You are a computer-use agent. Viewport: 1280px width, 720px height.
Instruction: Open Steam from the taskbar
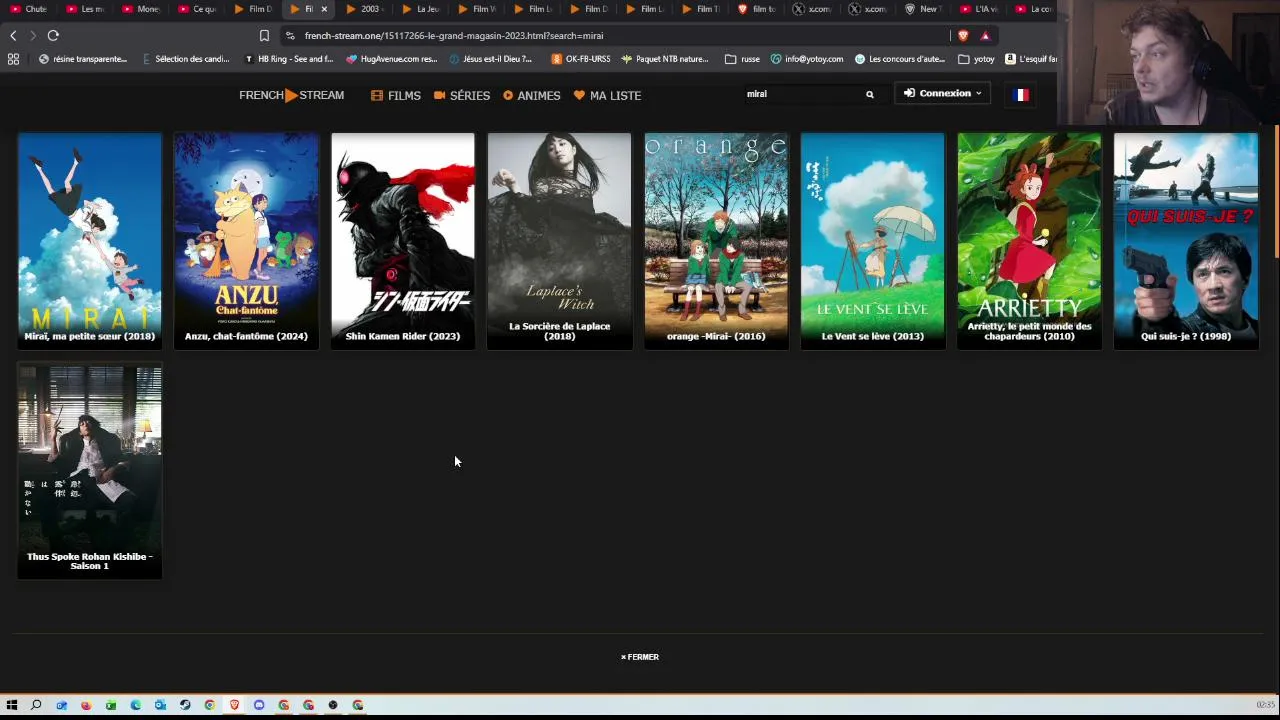(185, 705)
